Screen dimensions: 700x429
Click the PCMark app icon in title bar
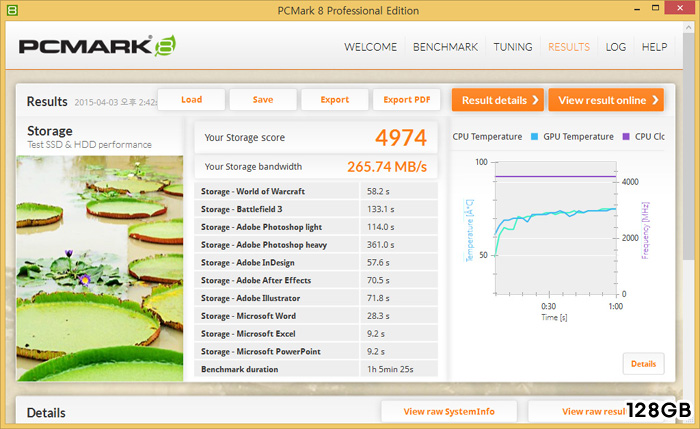pos(10,10)
